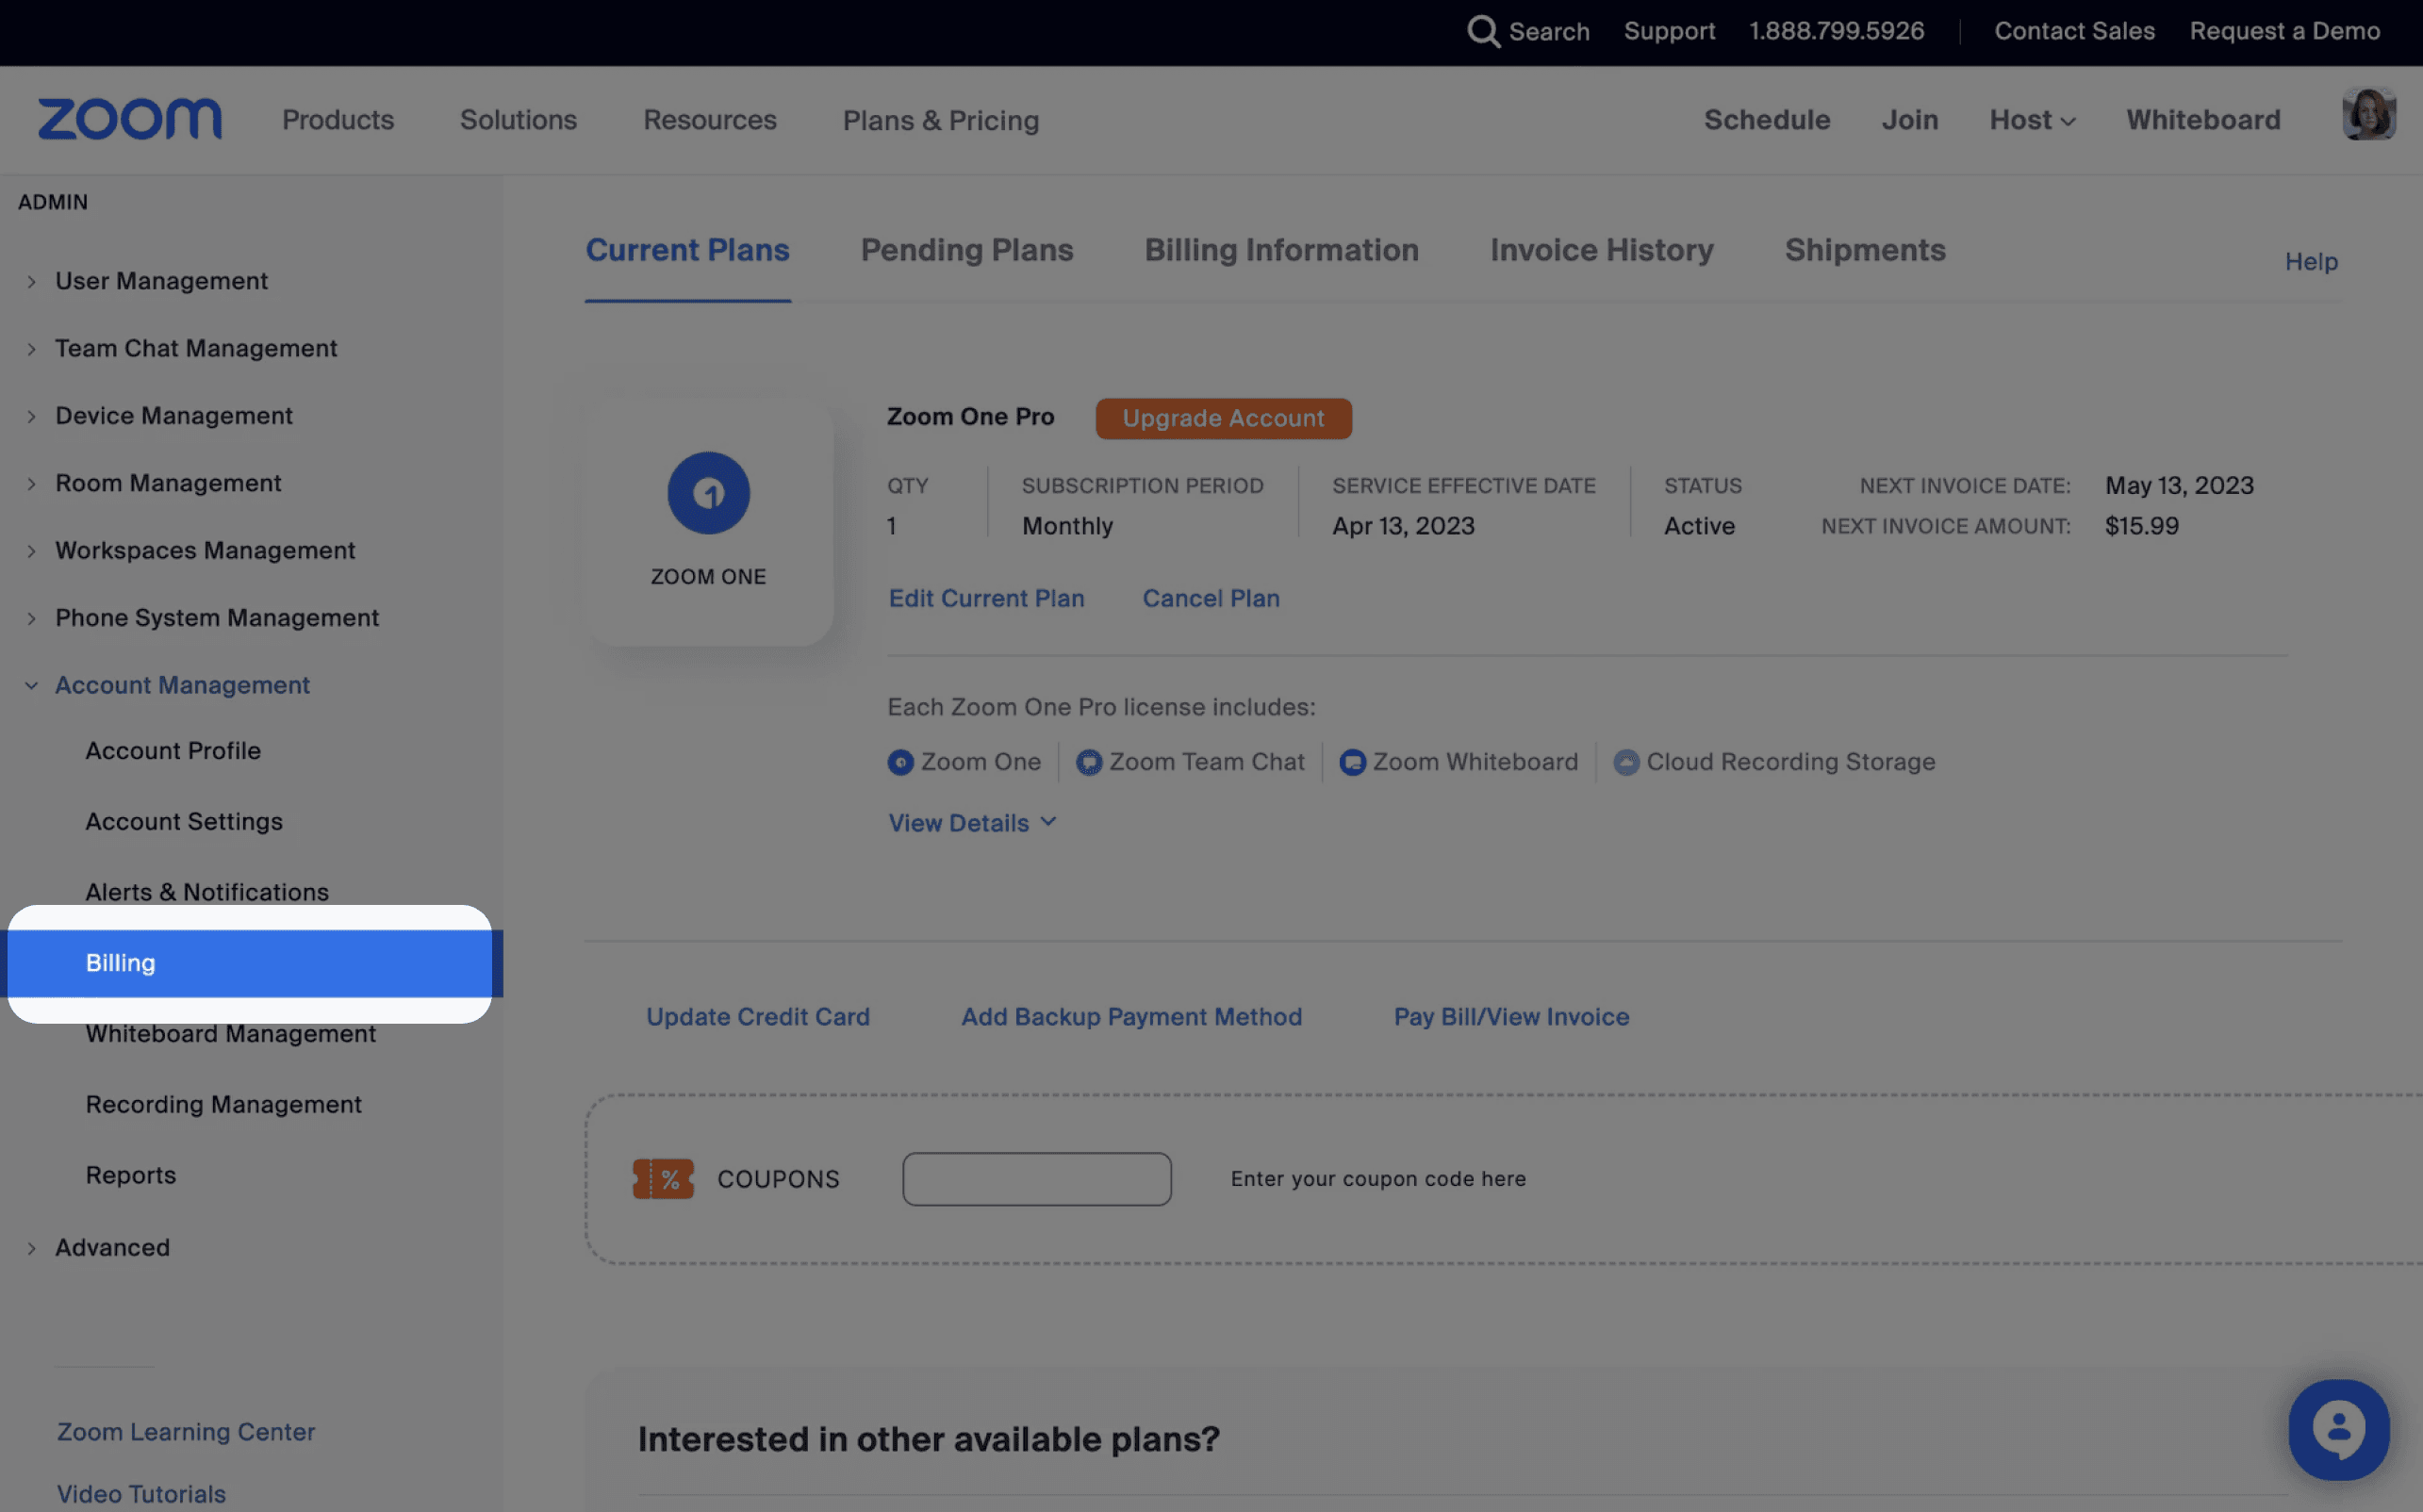Click the Zoom One plan circle icon

708,493
